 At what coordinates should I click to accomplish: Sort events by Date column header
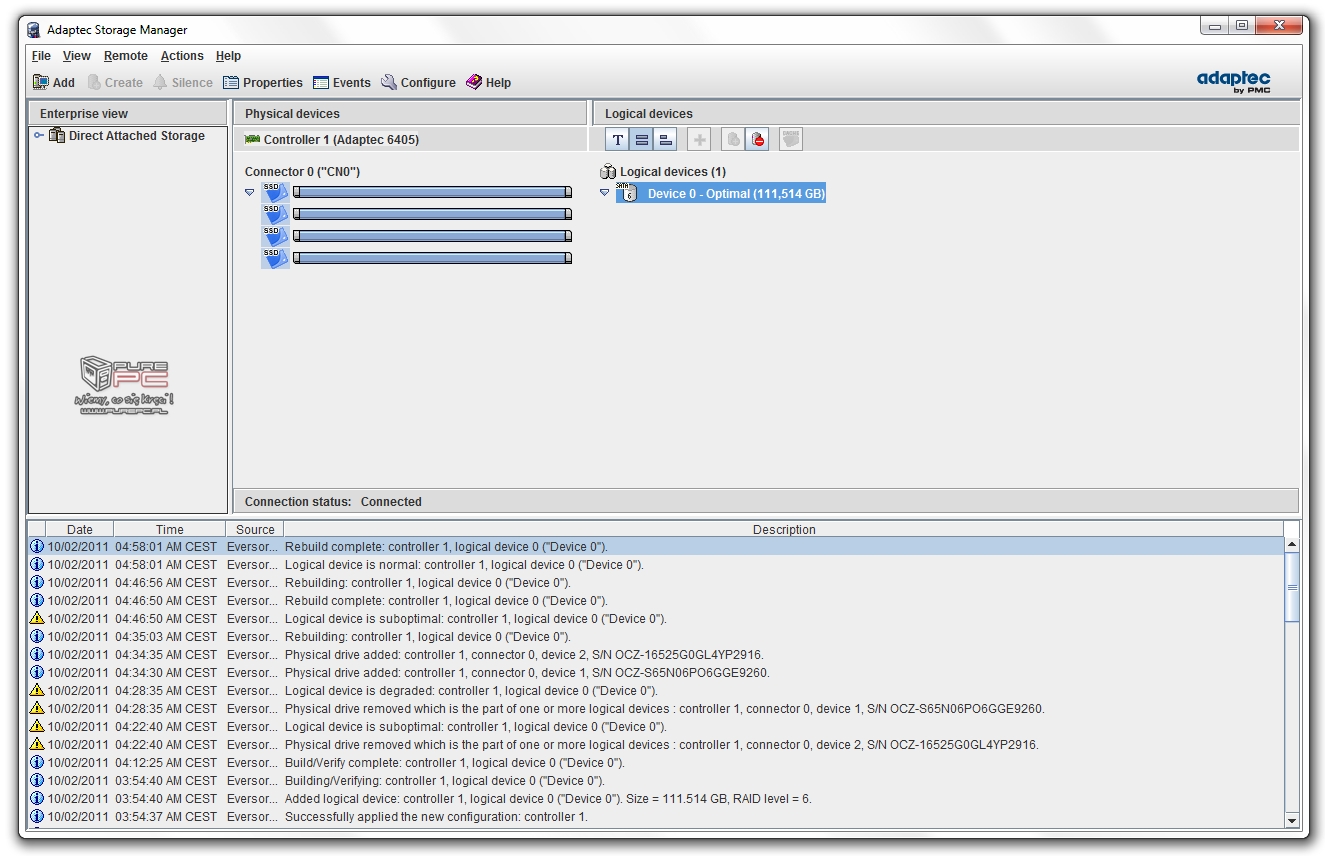[x=80, y=530]
